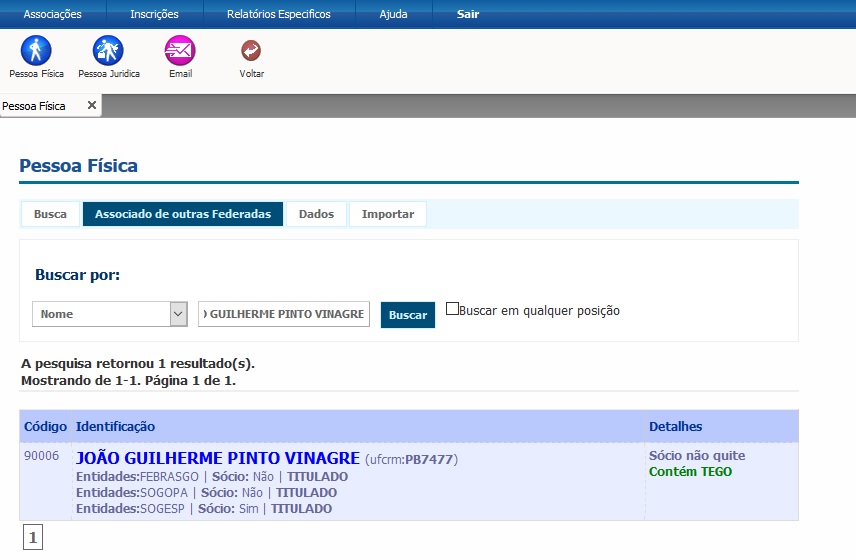Close the Pessoa Física document tab

pyautogui.click(x=92, y=105)
